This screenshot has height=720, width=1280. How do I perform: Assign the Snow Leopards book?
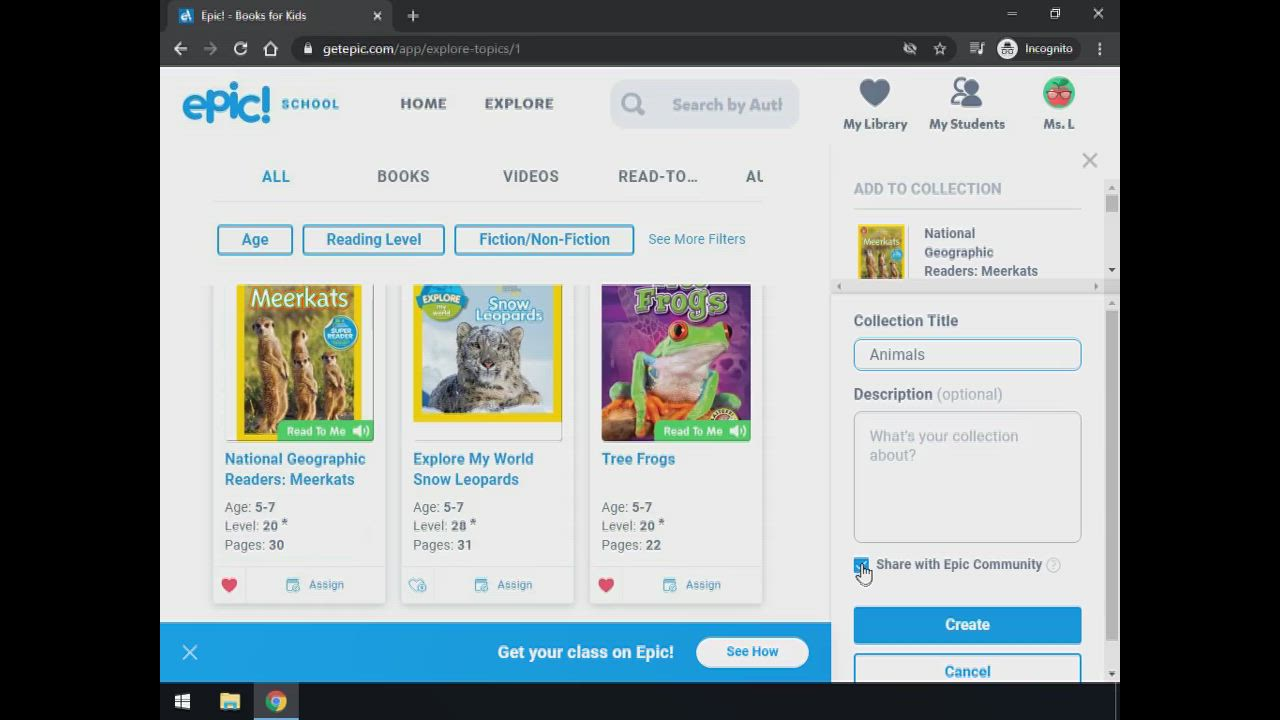(503, 585)
